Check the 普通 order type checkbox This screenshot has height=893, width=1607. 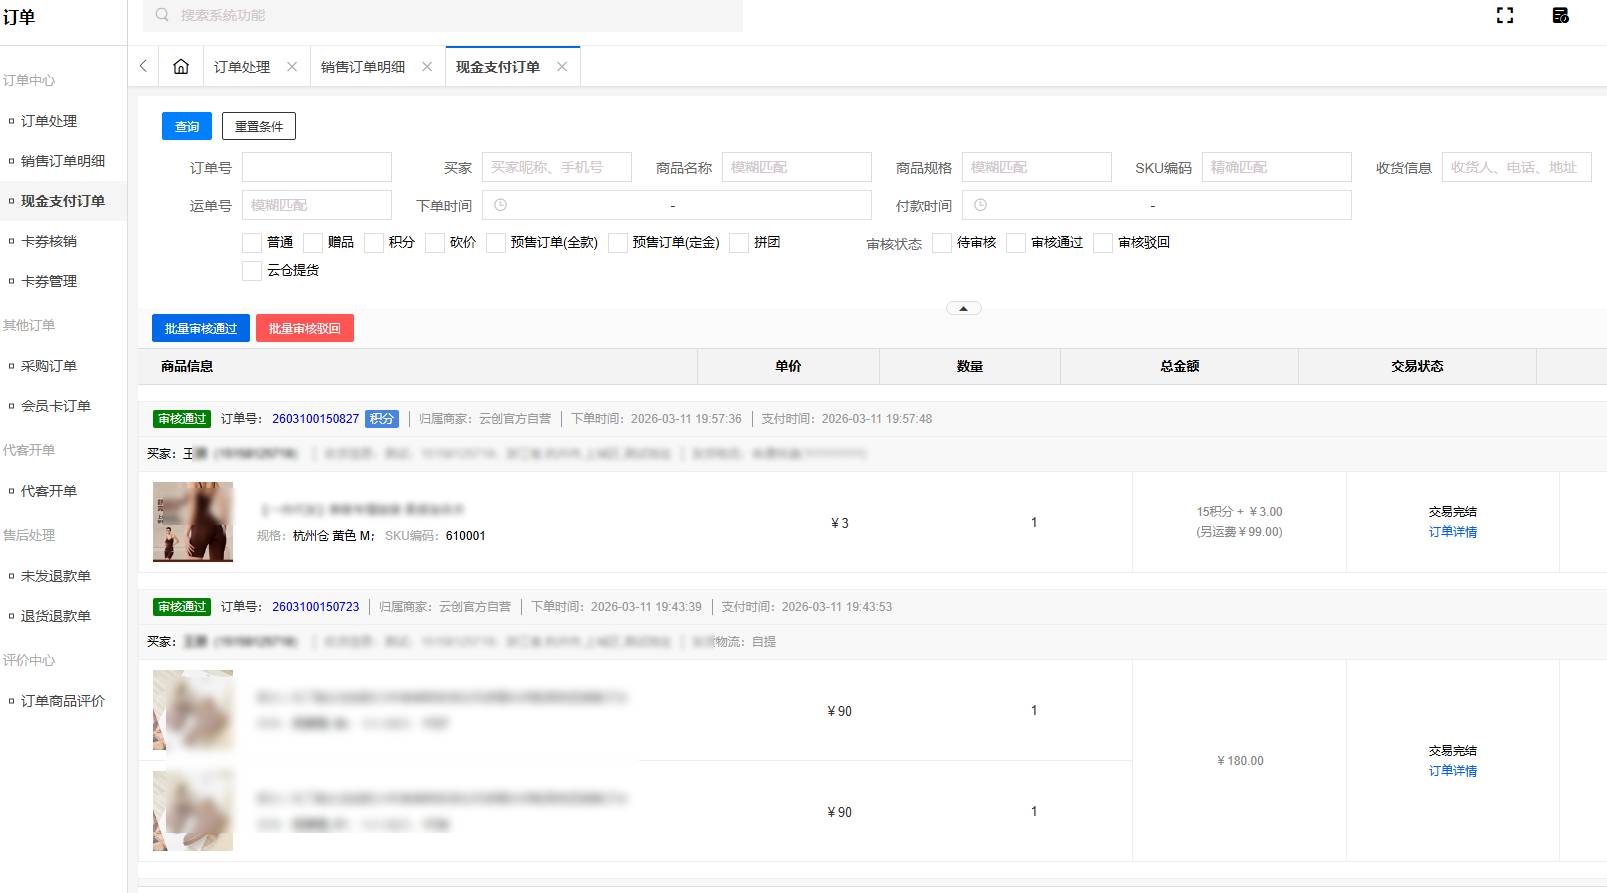(252, 243)
